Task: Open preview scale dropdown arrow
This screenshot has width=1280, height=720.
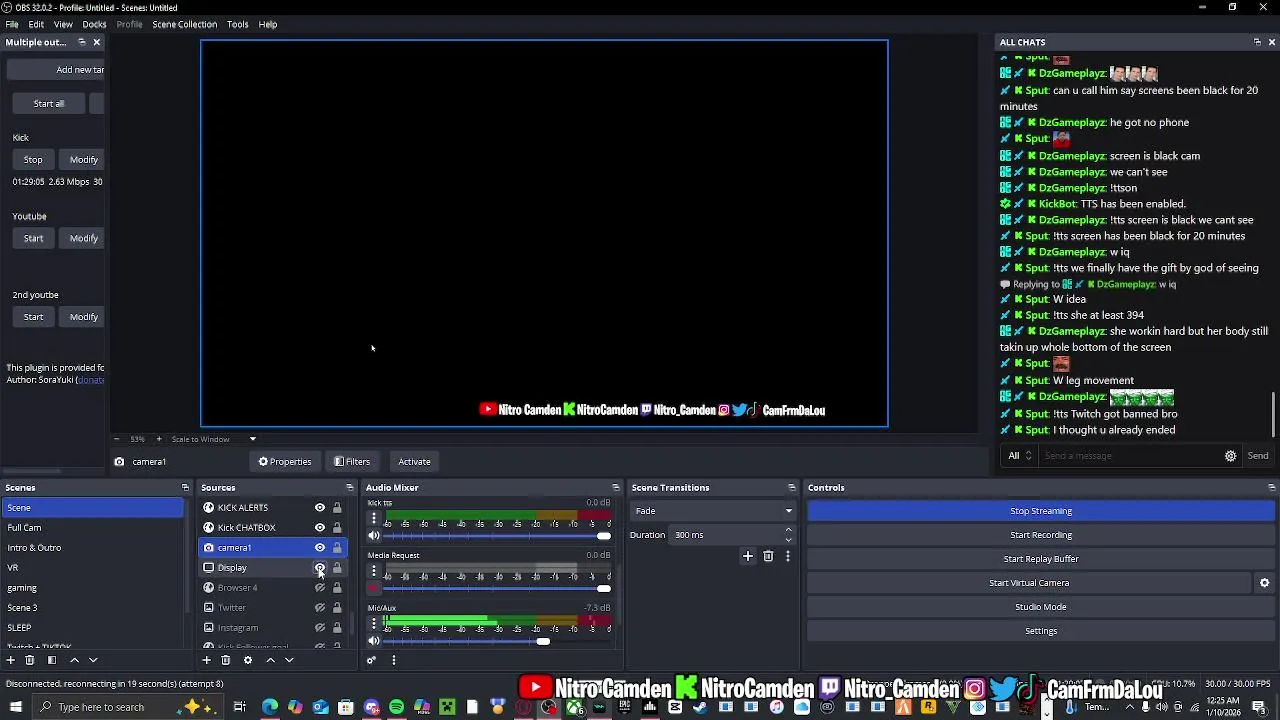Action: [x=252, y=439]
